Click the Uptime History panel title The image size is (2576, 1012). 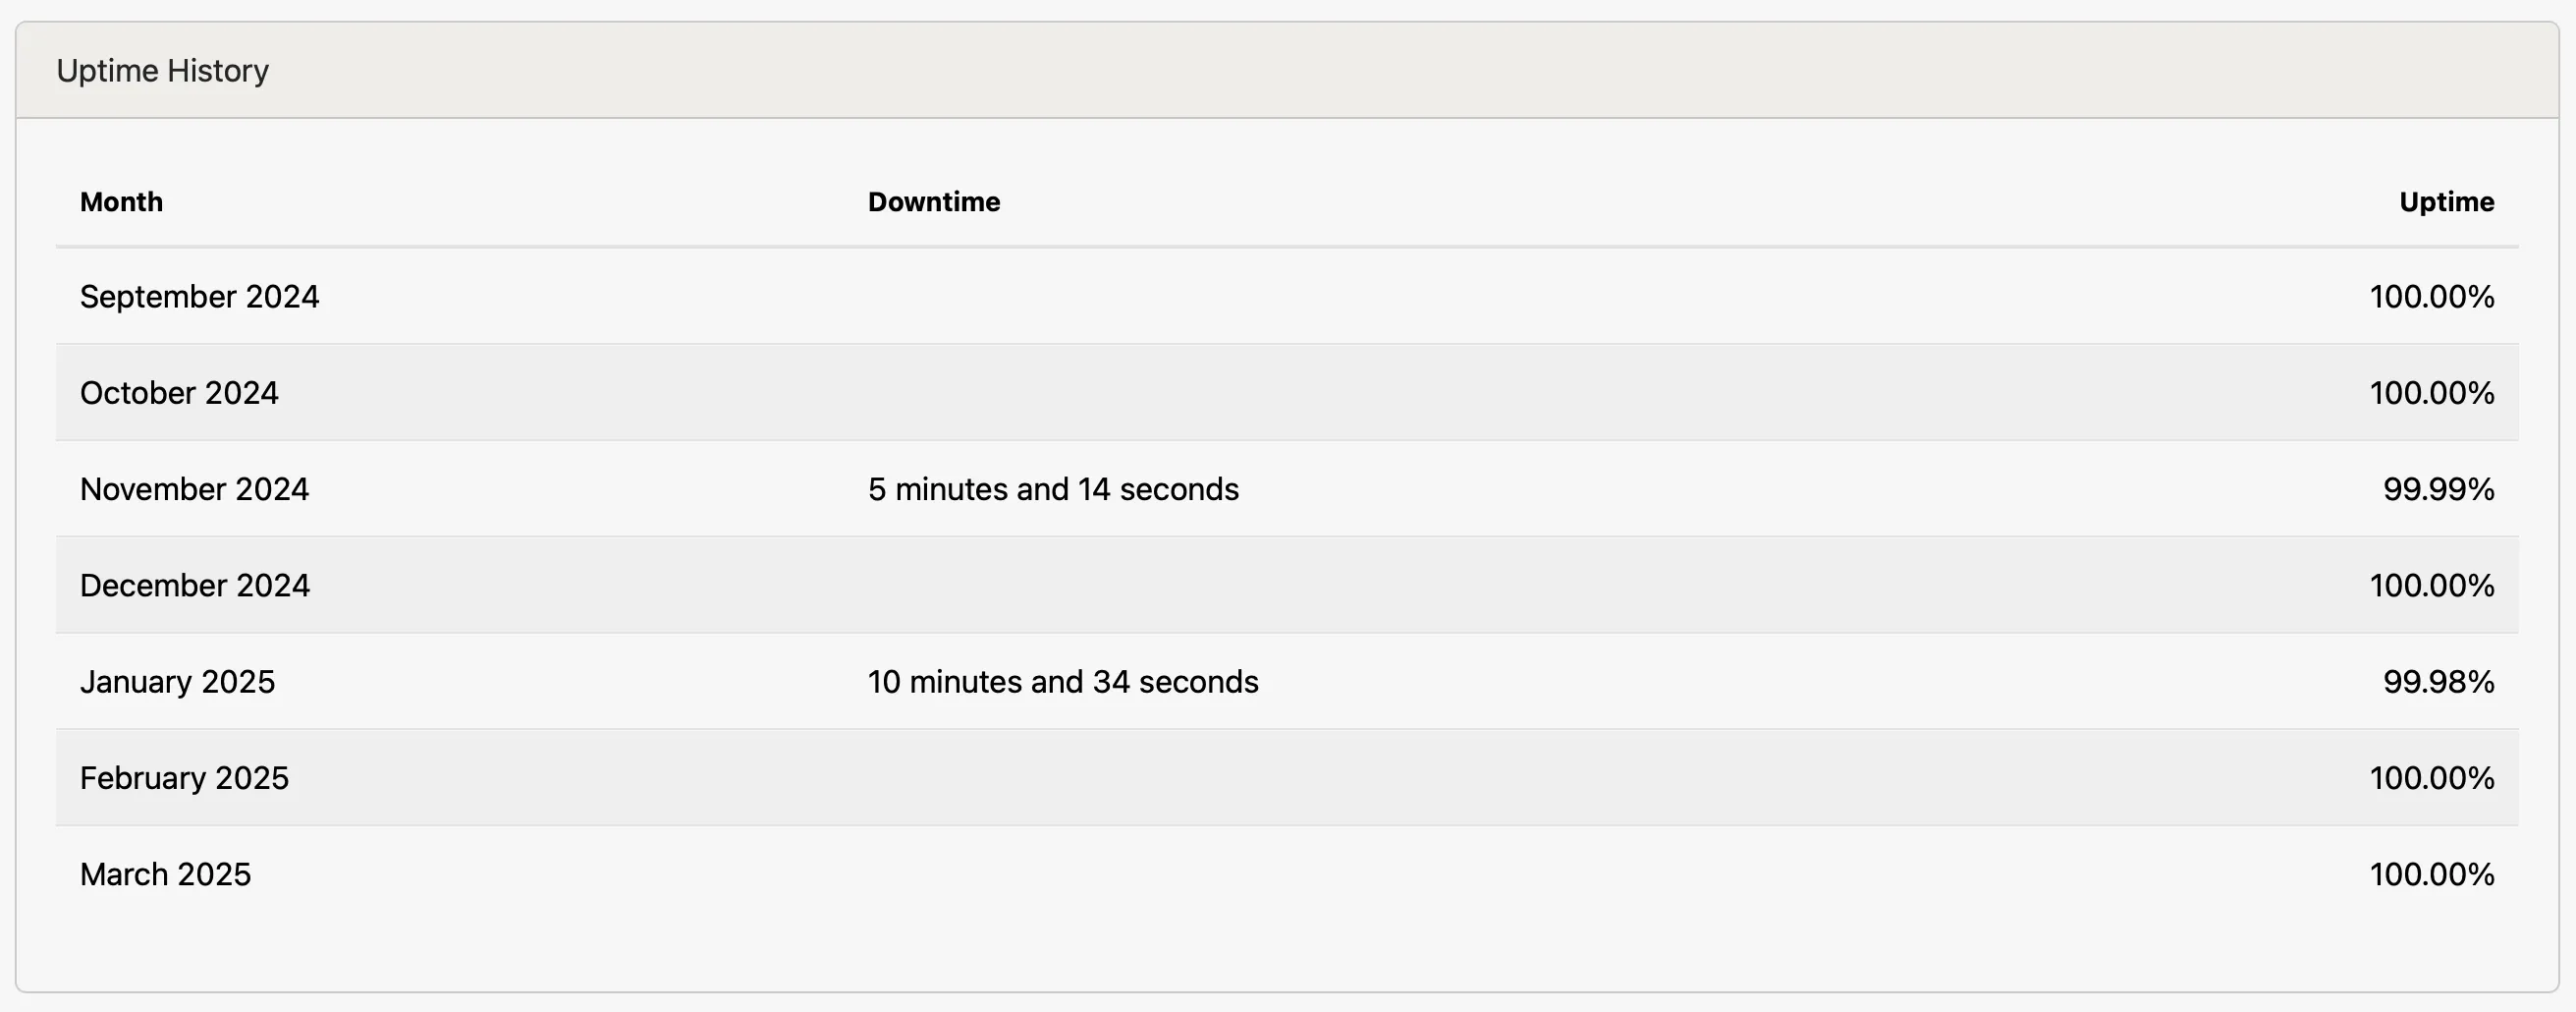pyautogui.click(x=162, y=71)
